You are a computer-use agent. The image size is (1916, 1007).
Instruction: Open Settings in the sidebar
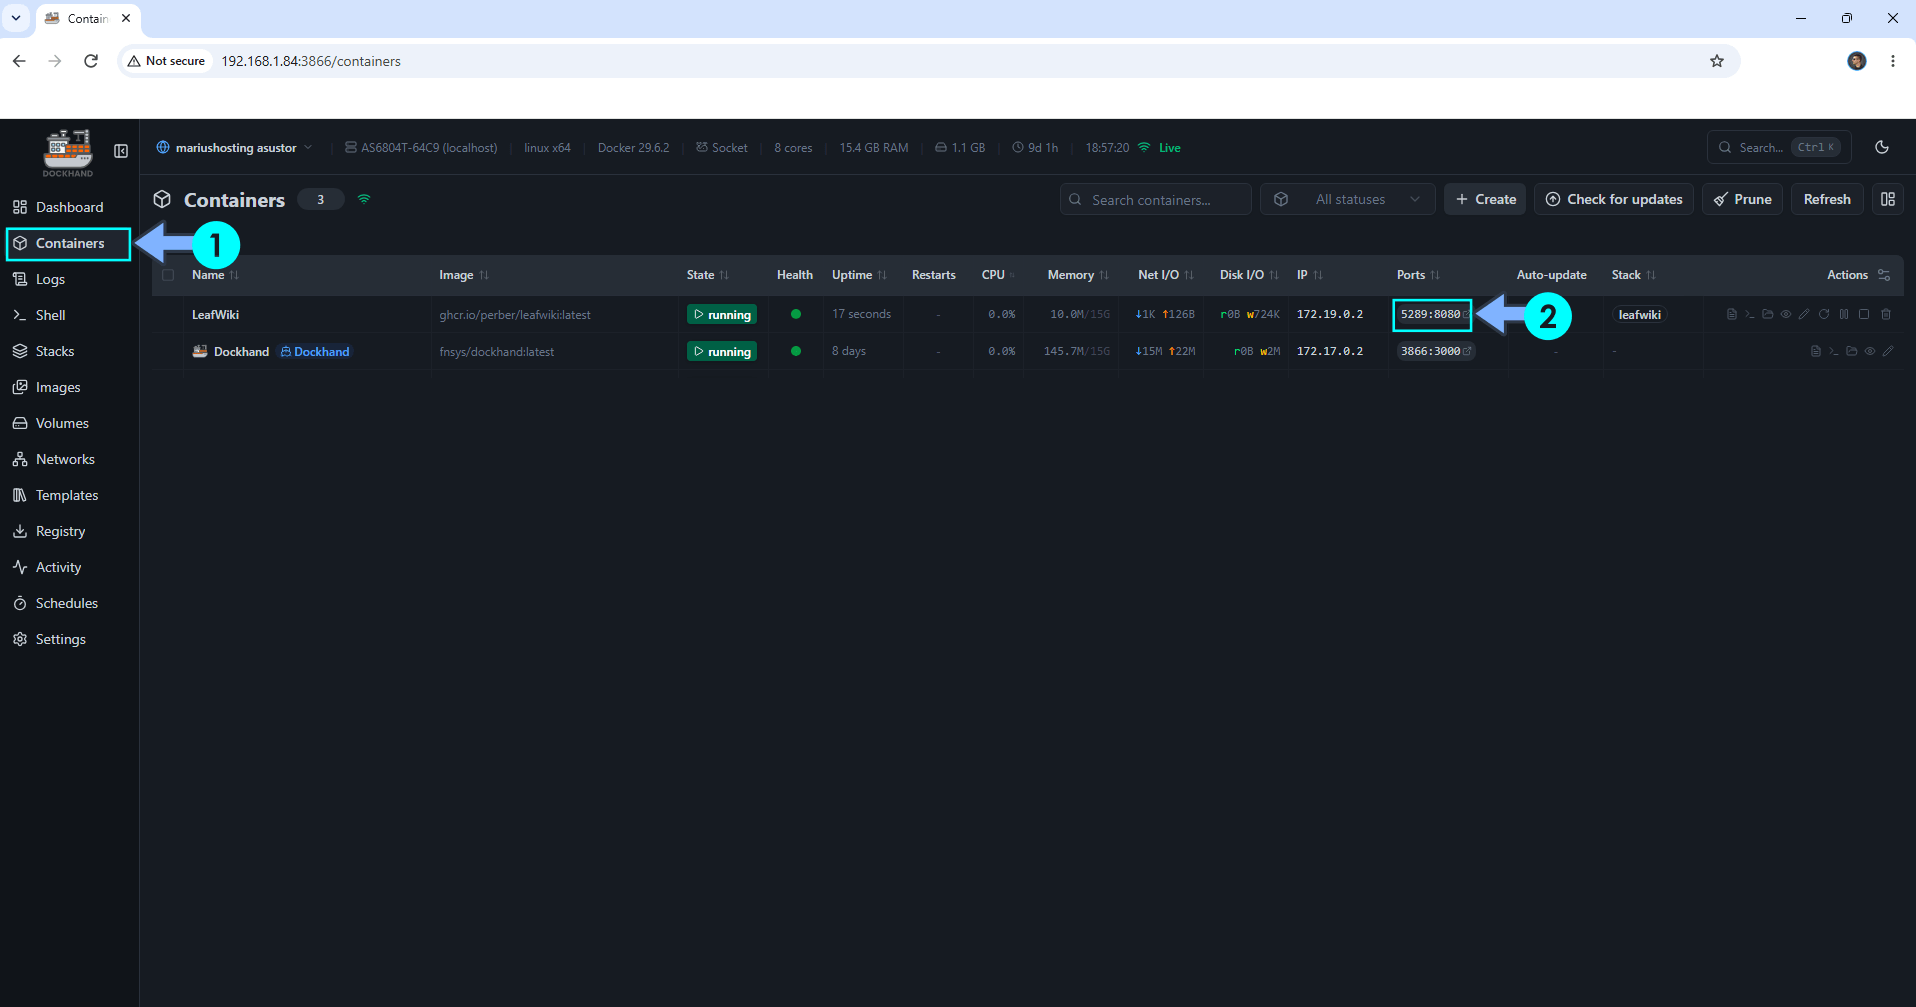pyautogui.click(x=69, y=639)
